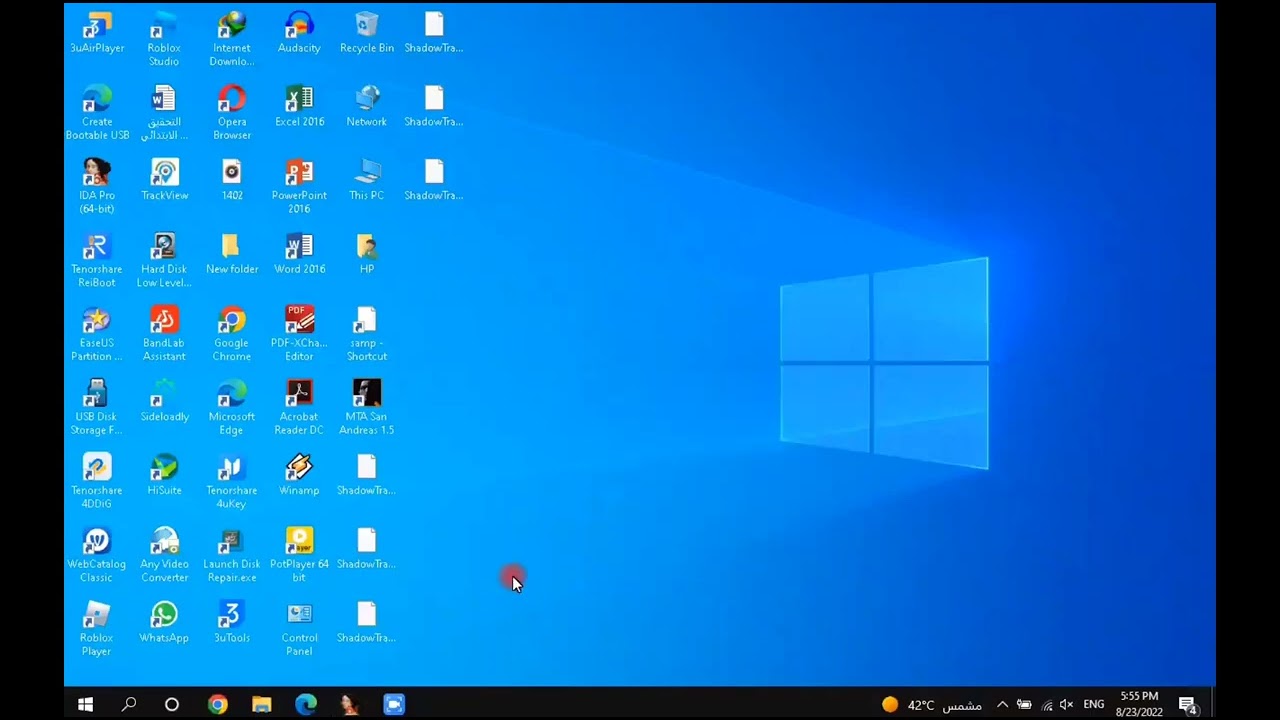
Task: Launch Roblox Studio from the desktop
Action: (164, 39)
